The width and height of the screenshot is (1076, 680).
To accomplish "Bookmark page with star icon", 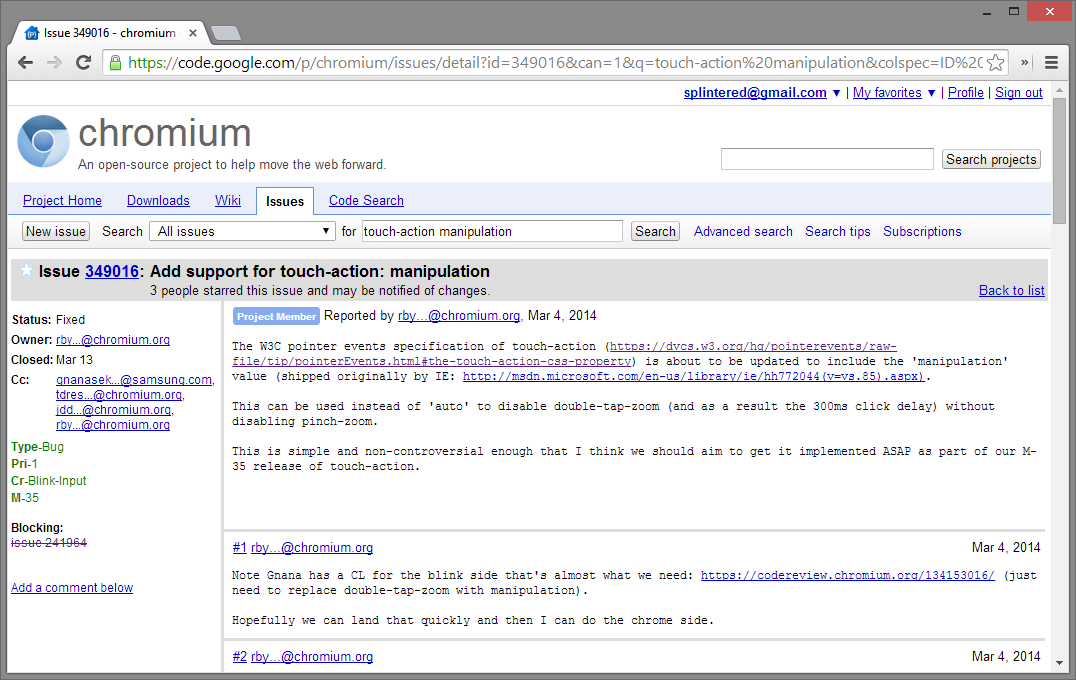I will (995, 63).
